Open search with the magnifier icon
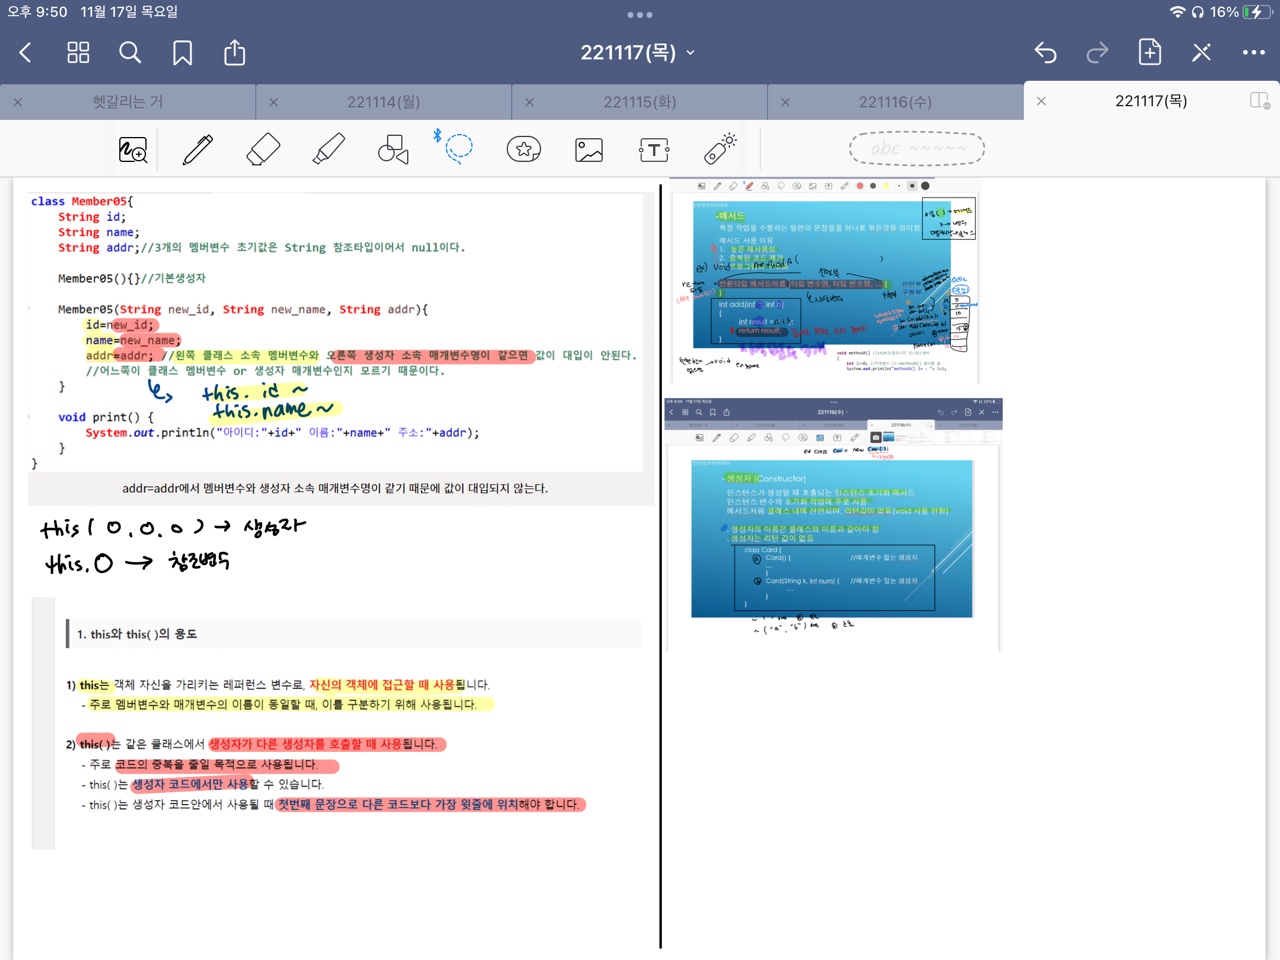 [130, 53]
